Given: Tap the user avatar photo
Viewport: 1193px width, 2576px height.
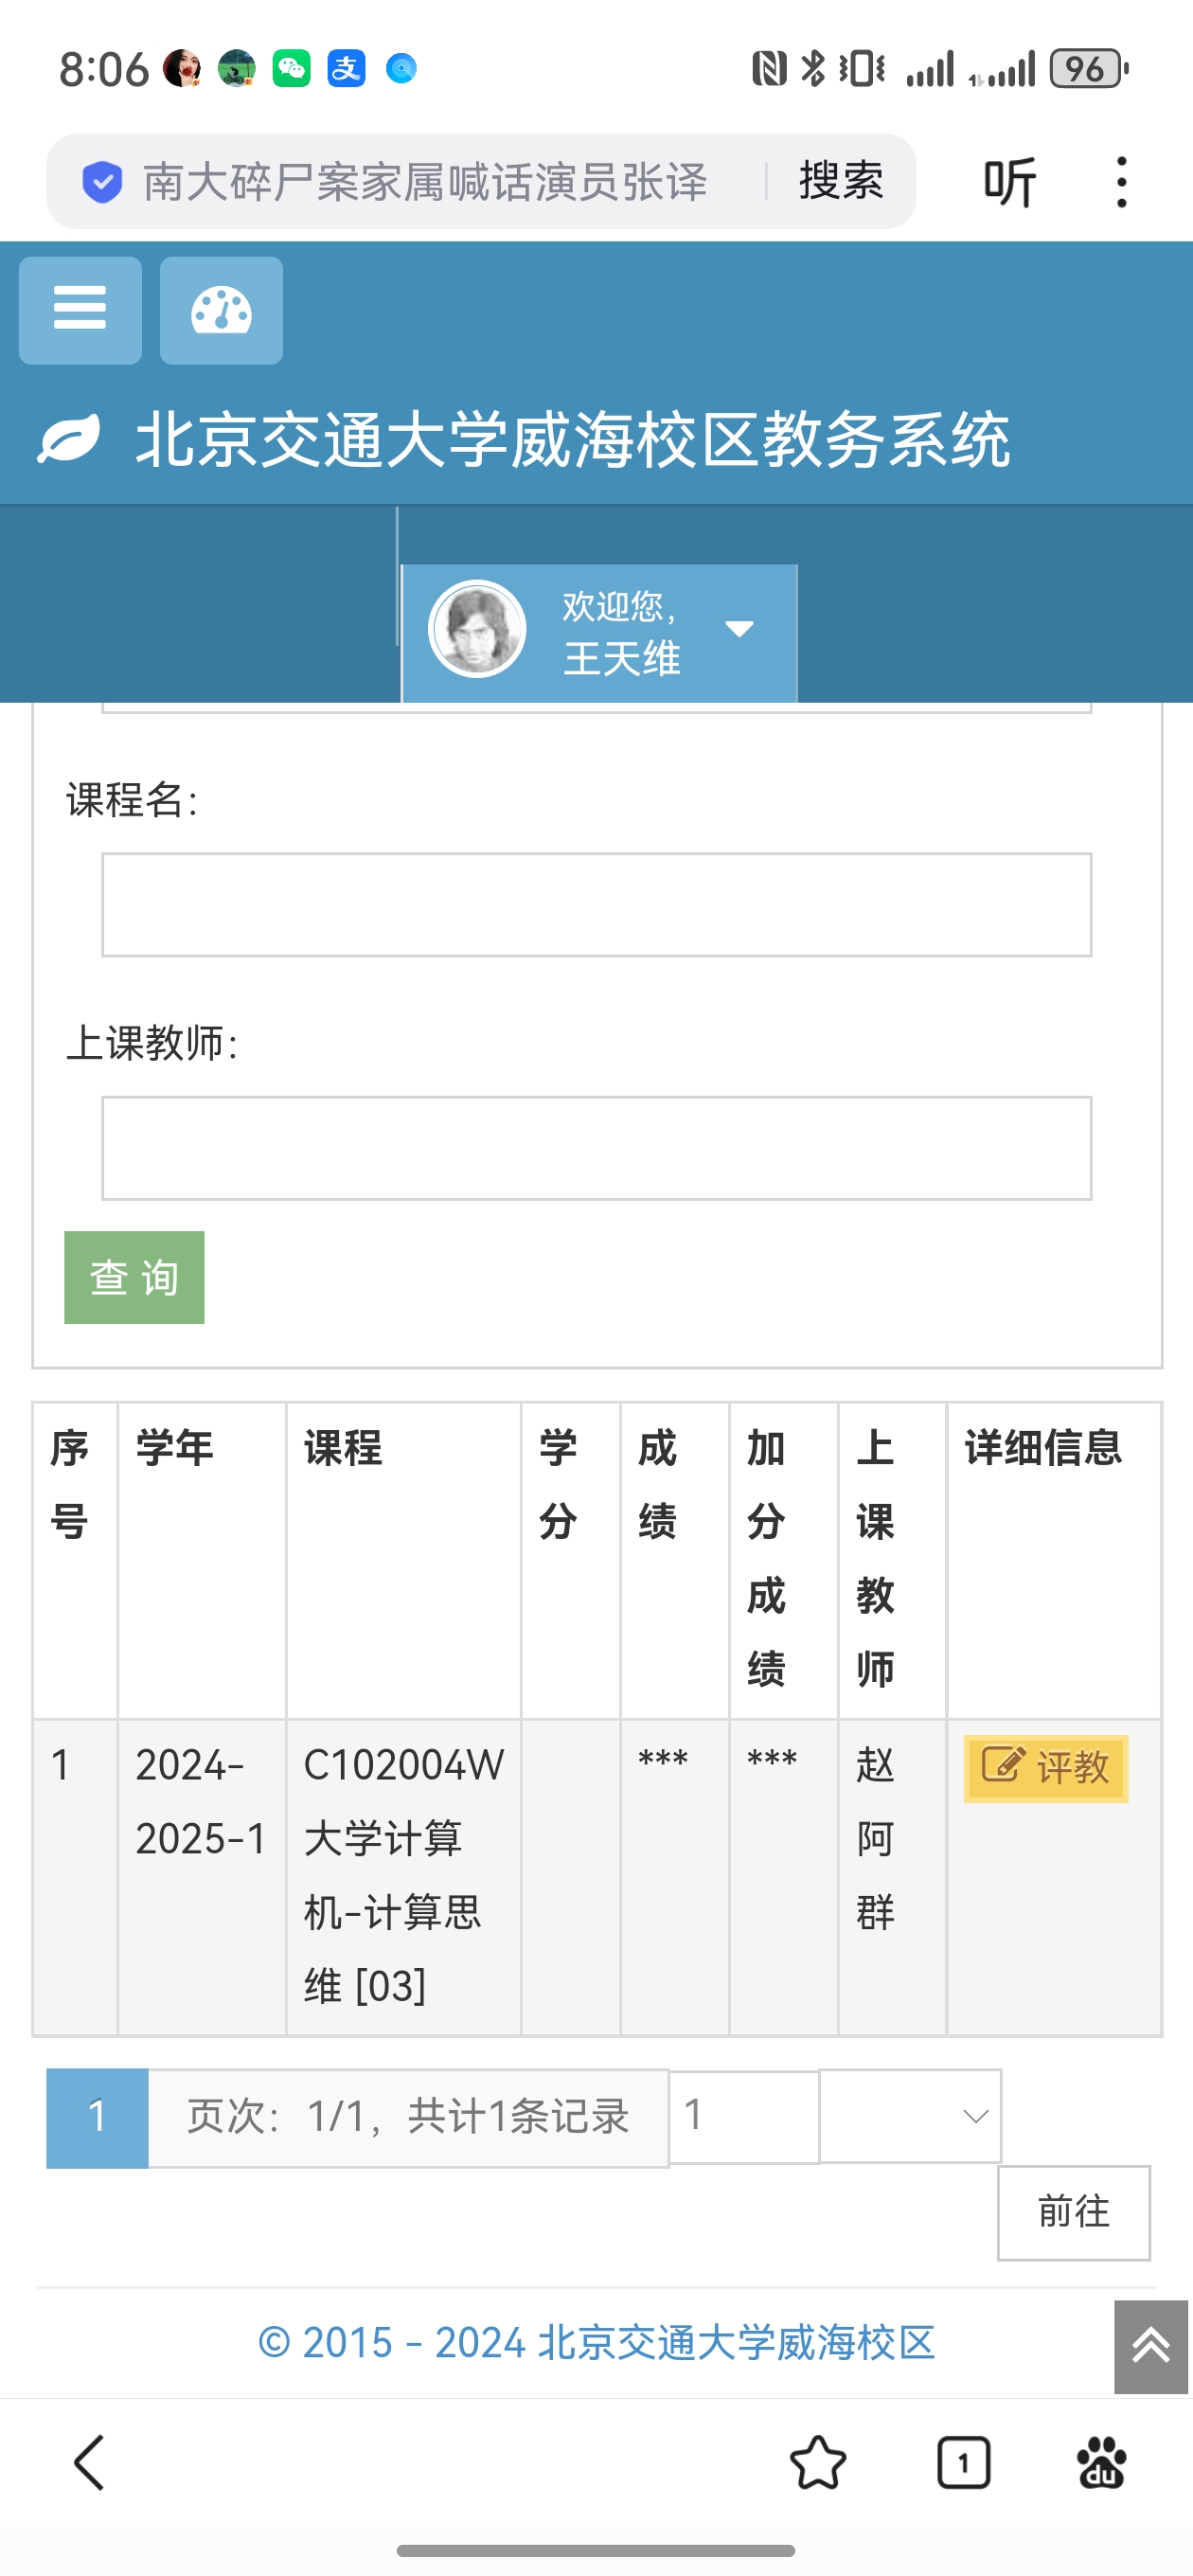Looking at the screenshot, I should point(477,629).
